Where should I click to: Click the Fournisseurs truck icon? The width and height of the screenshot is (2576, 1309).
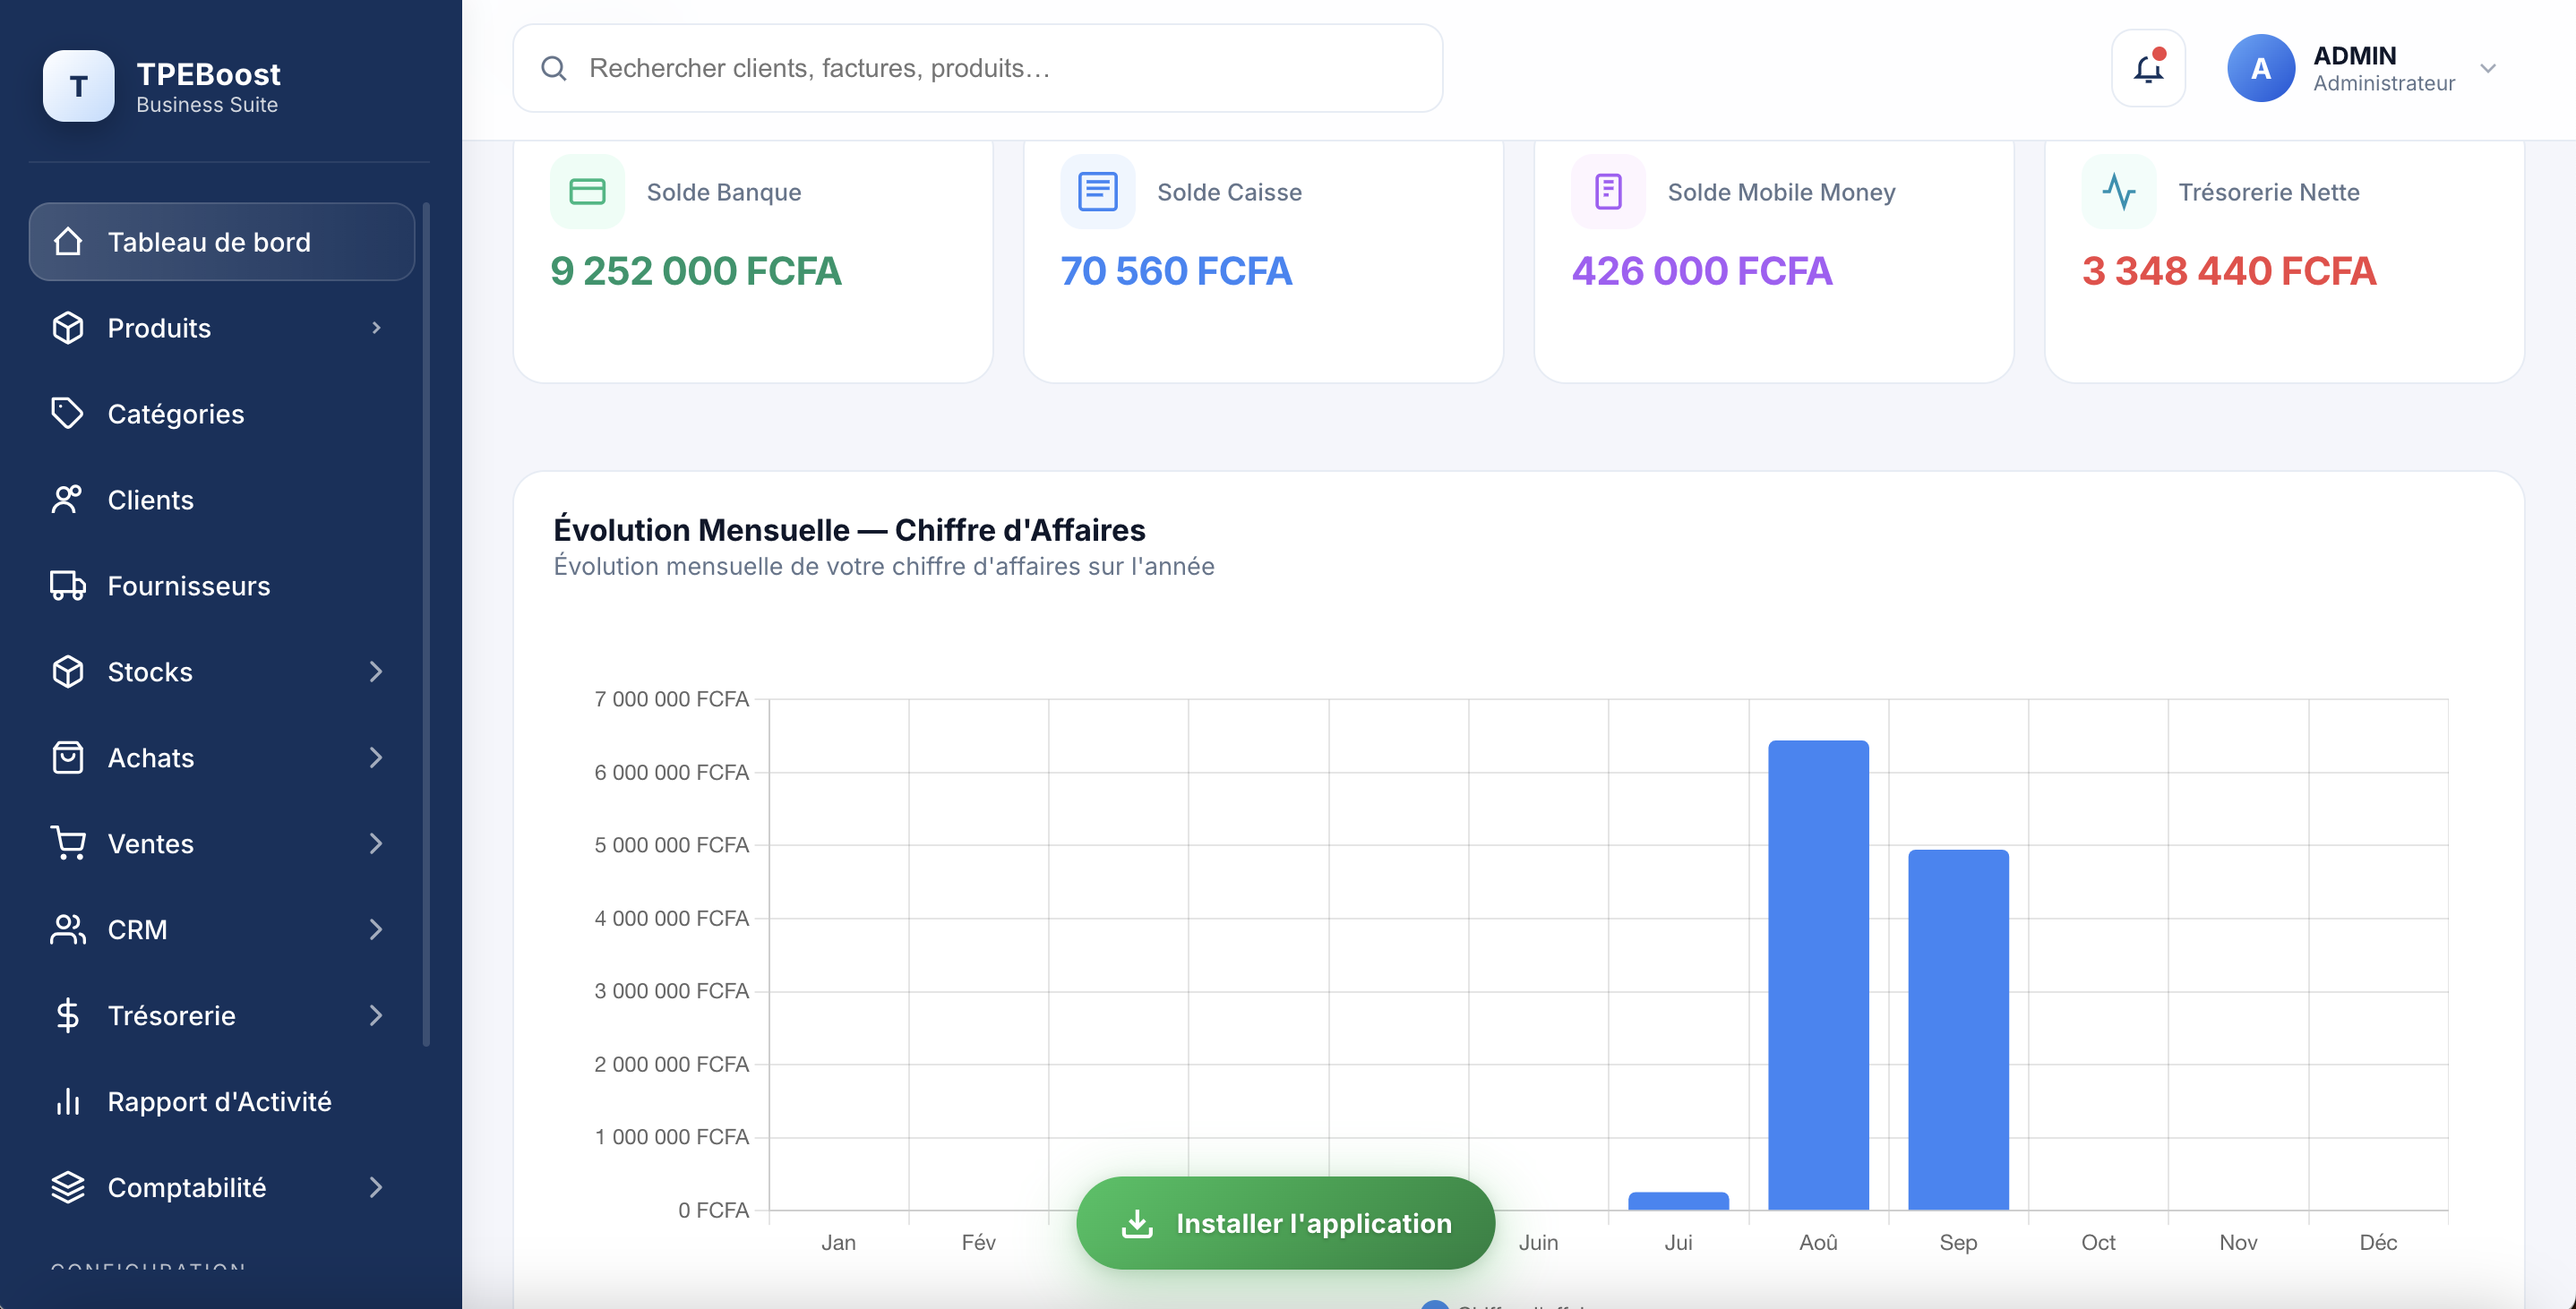coord(67,585)
